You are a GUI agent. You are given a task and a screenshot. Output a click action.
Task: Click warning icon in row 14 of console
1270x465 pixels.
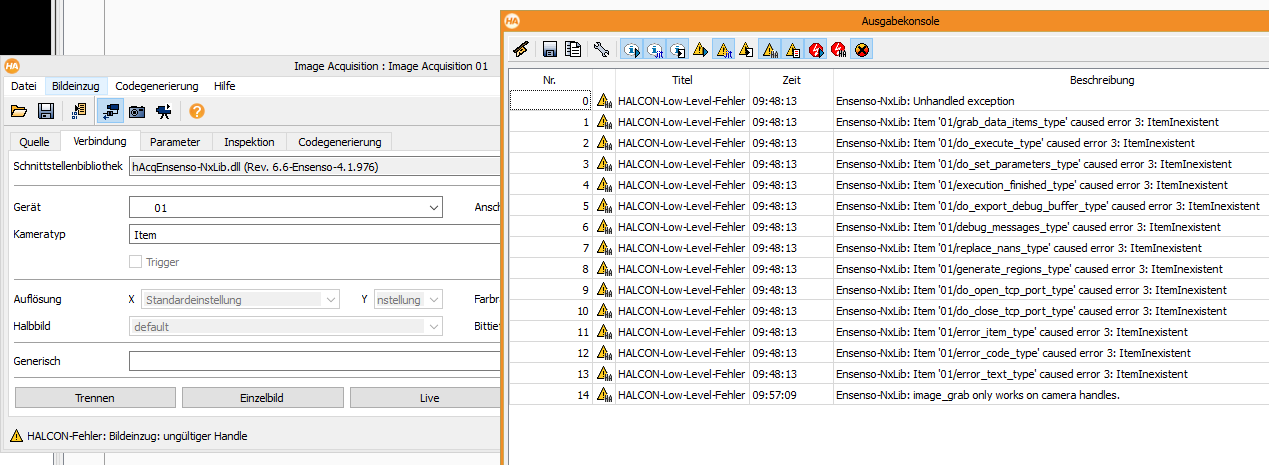point(604,395)
